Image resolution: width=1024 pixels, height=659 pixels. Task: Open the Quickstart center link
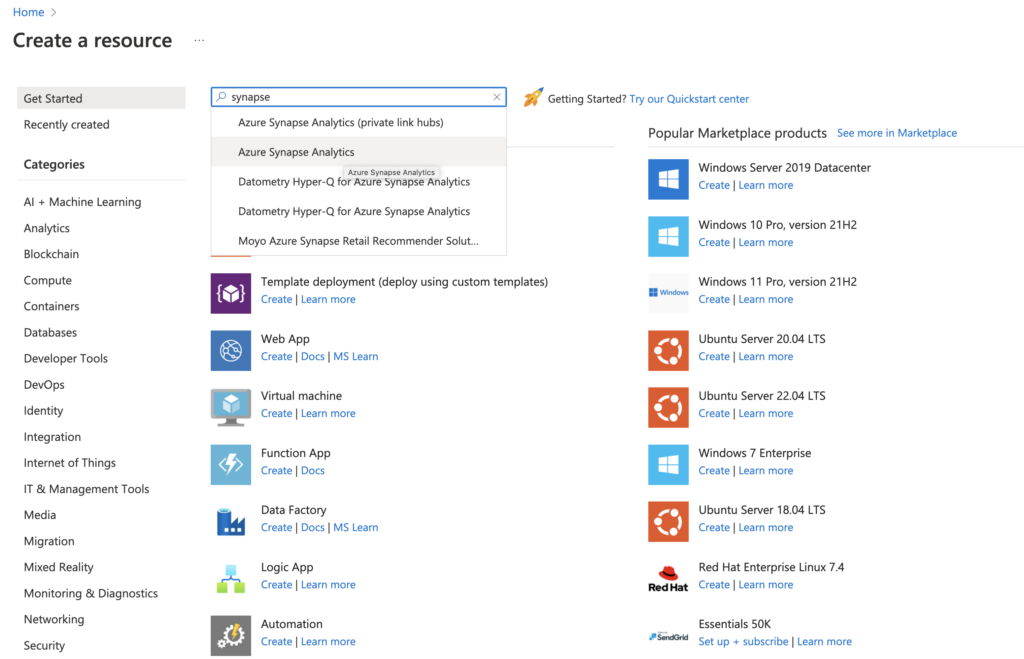click(x=689, y=99)
